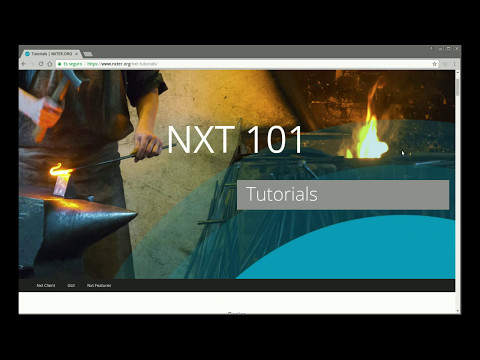Open the Nxt Client menu link
Image resolution: width=480 pixels, height=360 pixels.
coord(46,286)
